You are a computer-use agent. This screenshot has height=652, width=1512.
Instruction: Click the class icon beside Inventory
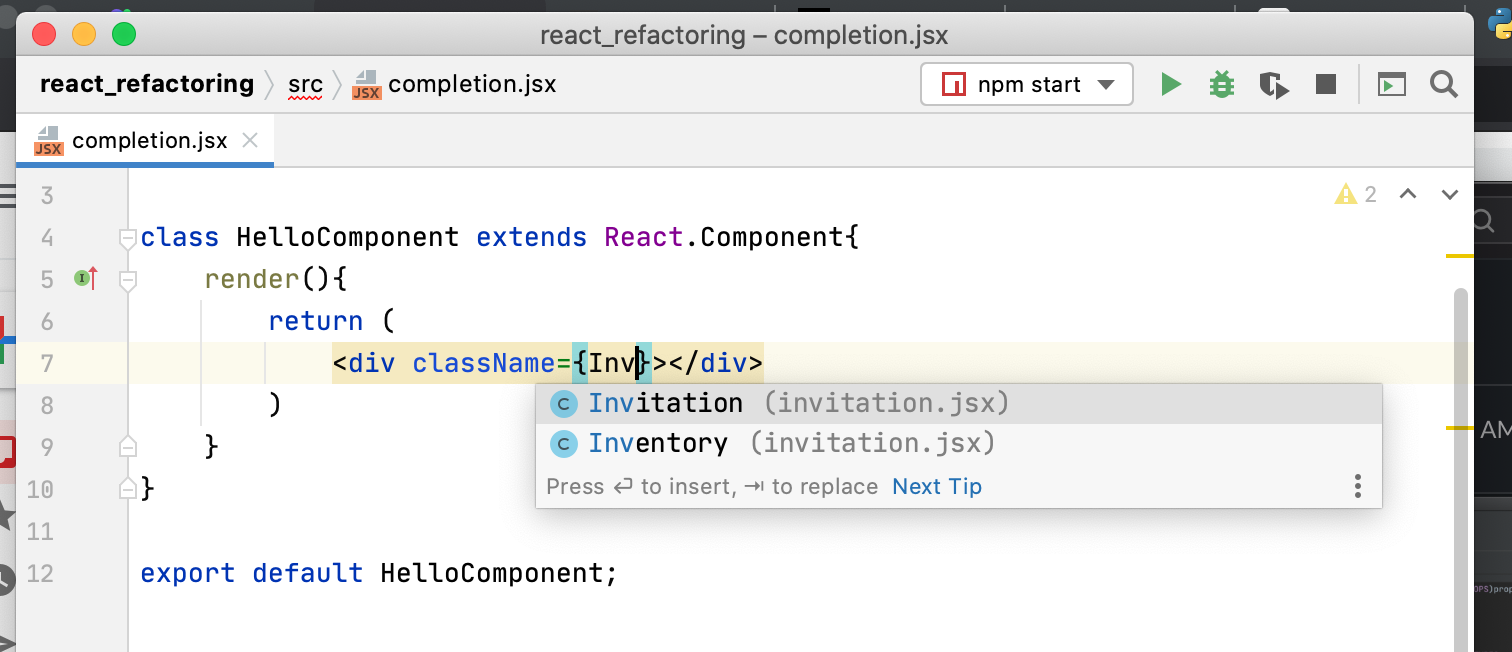pyautogui.click(x=564, y=443)
